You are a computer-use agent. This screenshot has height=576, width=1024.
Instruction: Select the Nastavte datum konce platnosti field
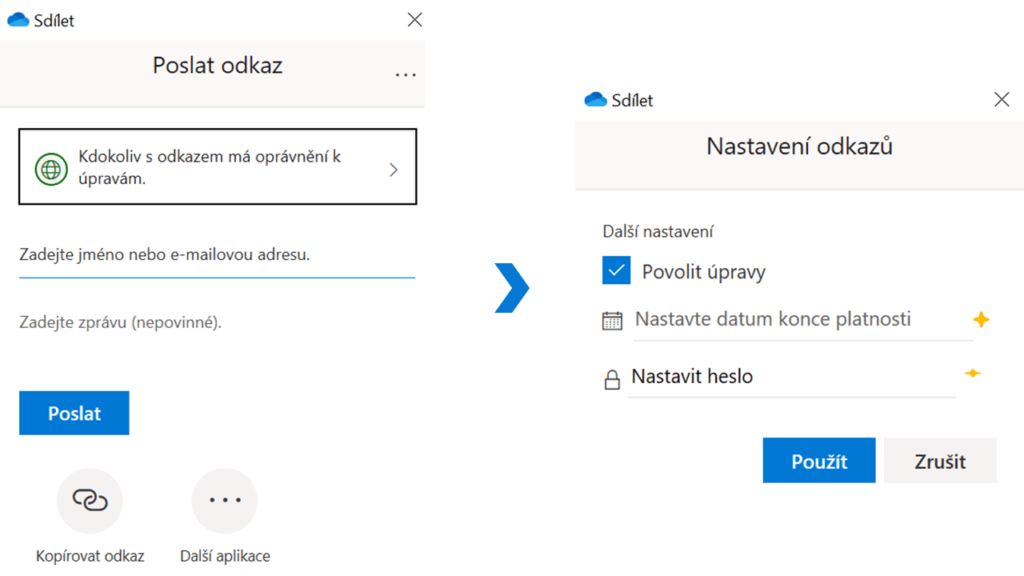coord(800,320)
